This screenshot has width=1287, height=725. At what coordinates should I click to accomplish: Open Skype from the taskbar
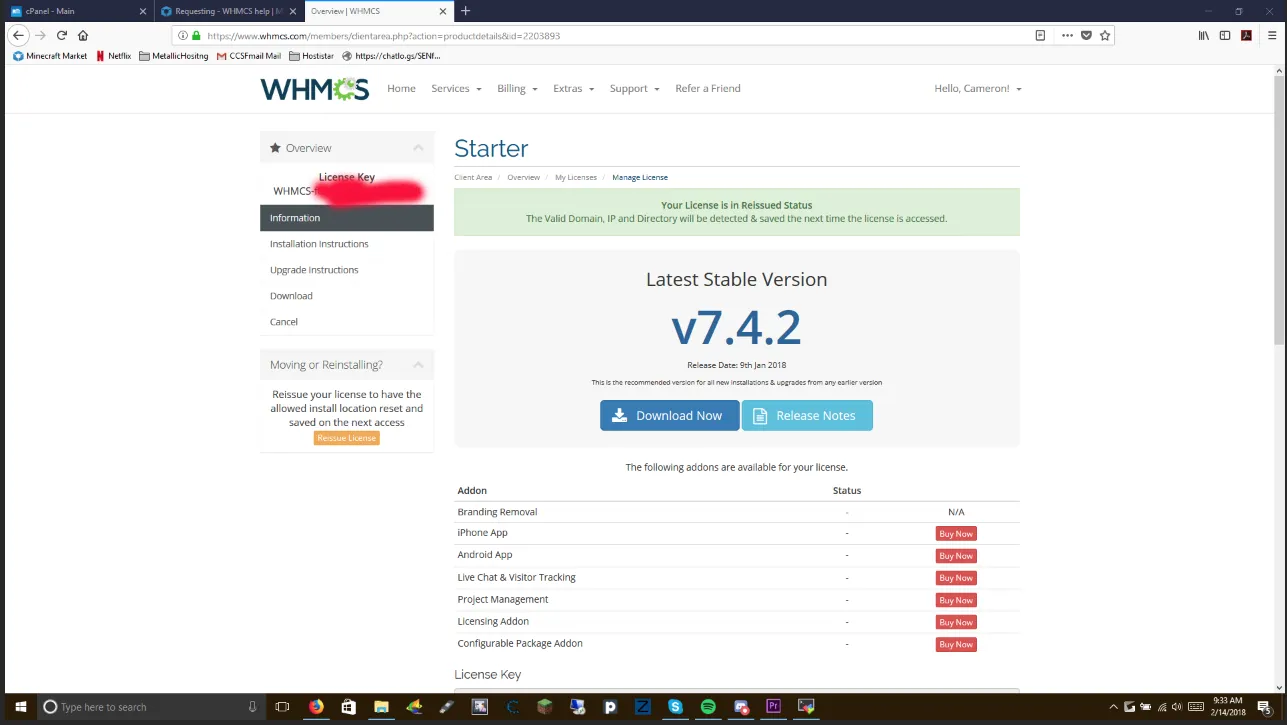click(675, 707)
